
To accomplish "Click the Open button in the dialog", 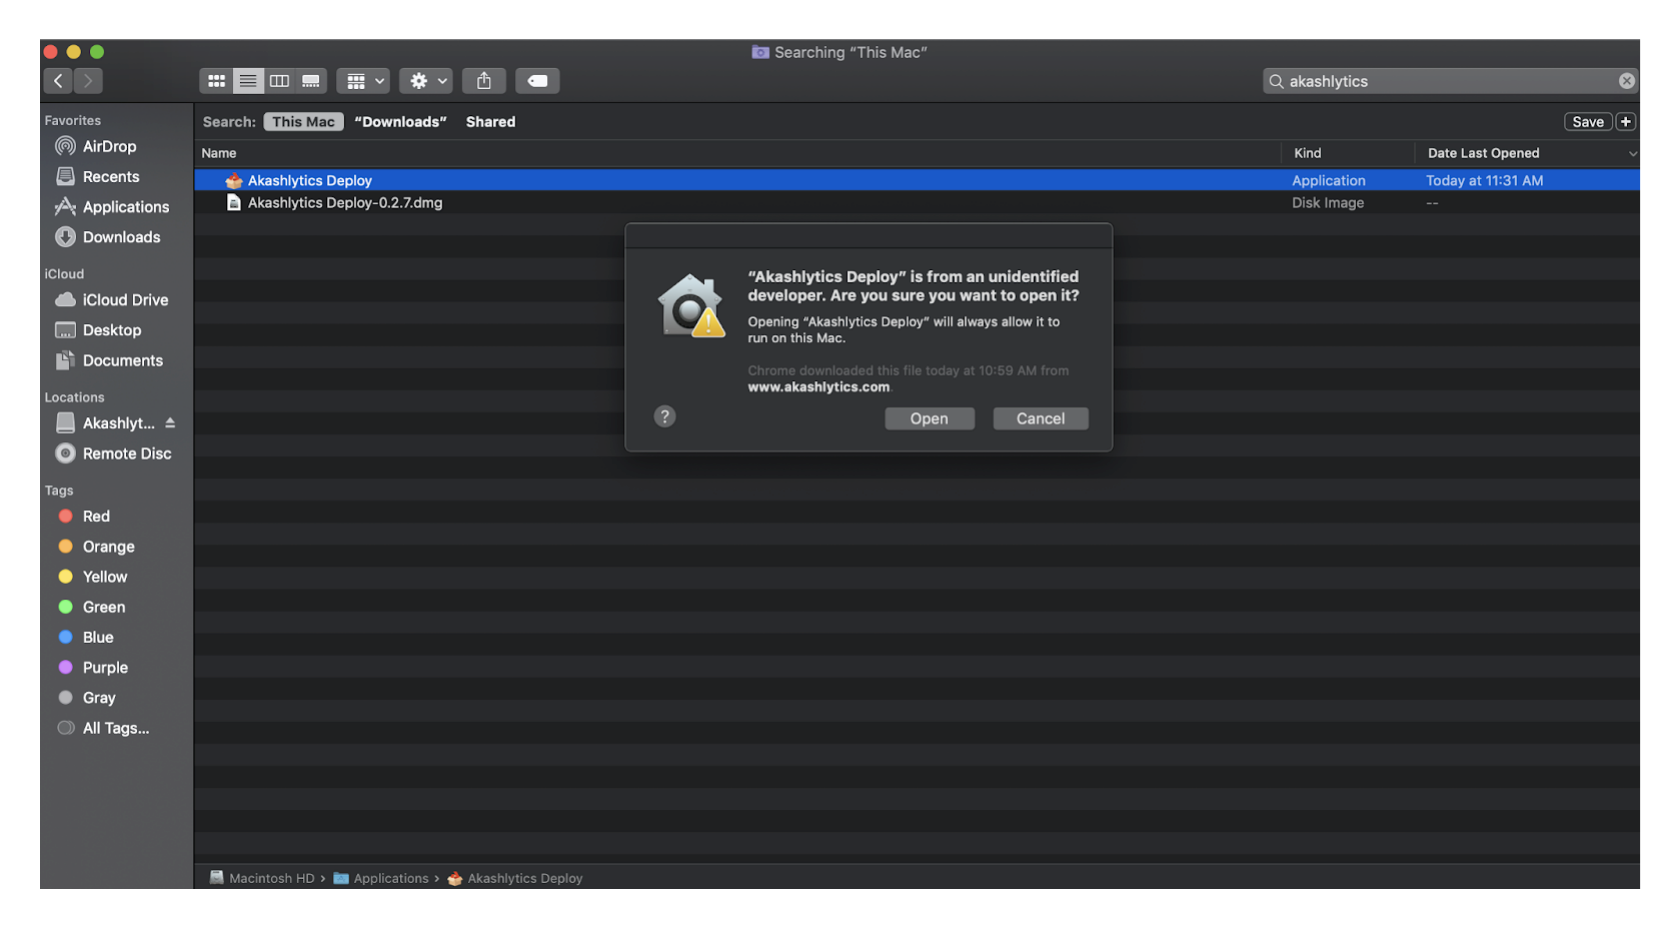I will 929,419.
